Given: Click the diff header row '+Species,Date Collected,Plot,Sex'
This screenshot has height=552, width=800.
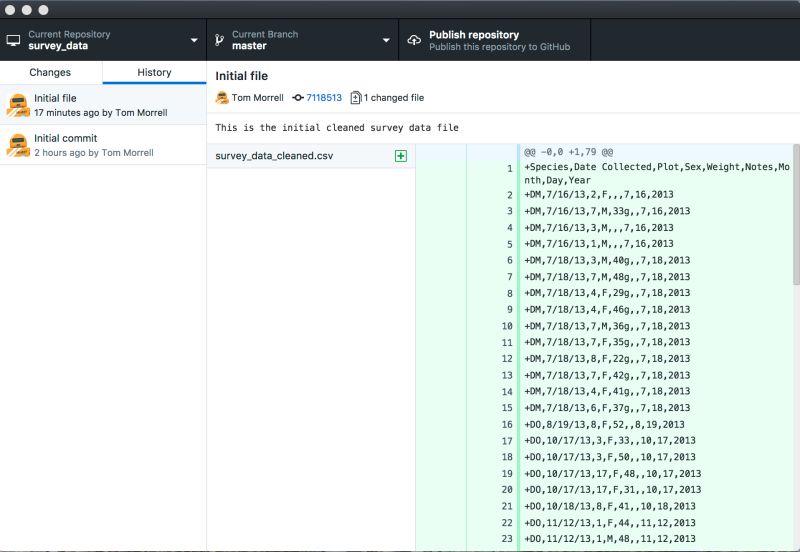Looking at the screenshot, I should (656, 173).
